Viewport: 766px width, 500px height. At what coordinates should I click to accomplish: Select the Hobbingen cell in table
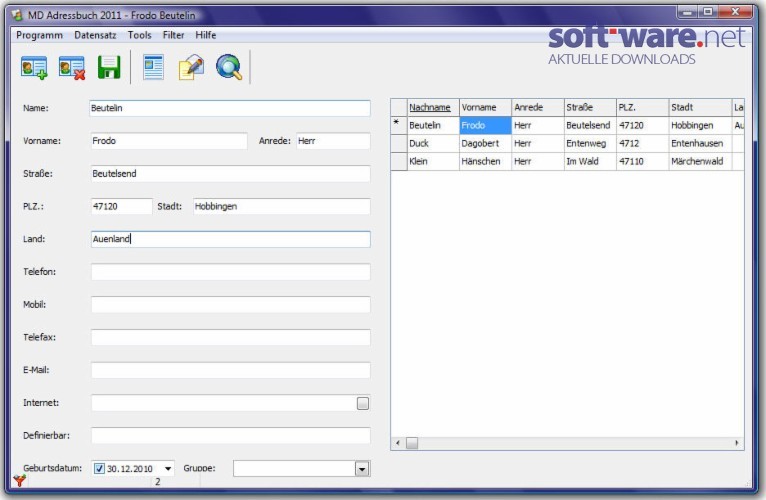[x=700, y=126]
